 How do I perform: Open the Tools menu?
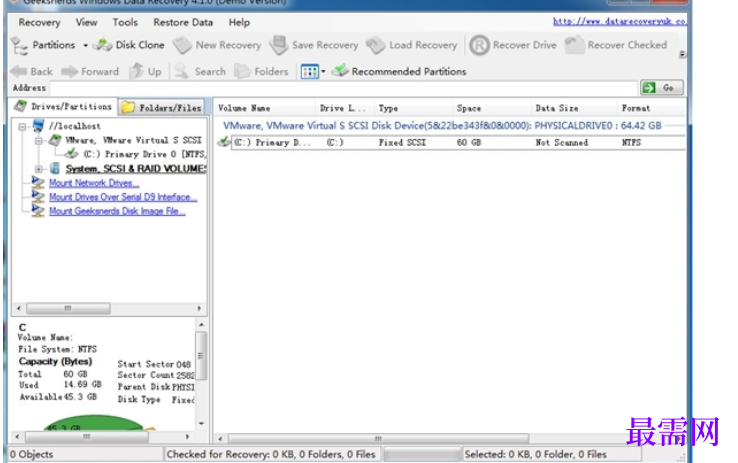125,23
